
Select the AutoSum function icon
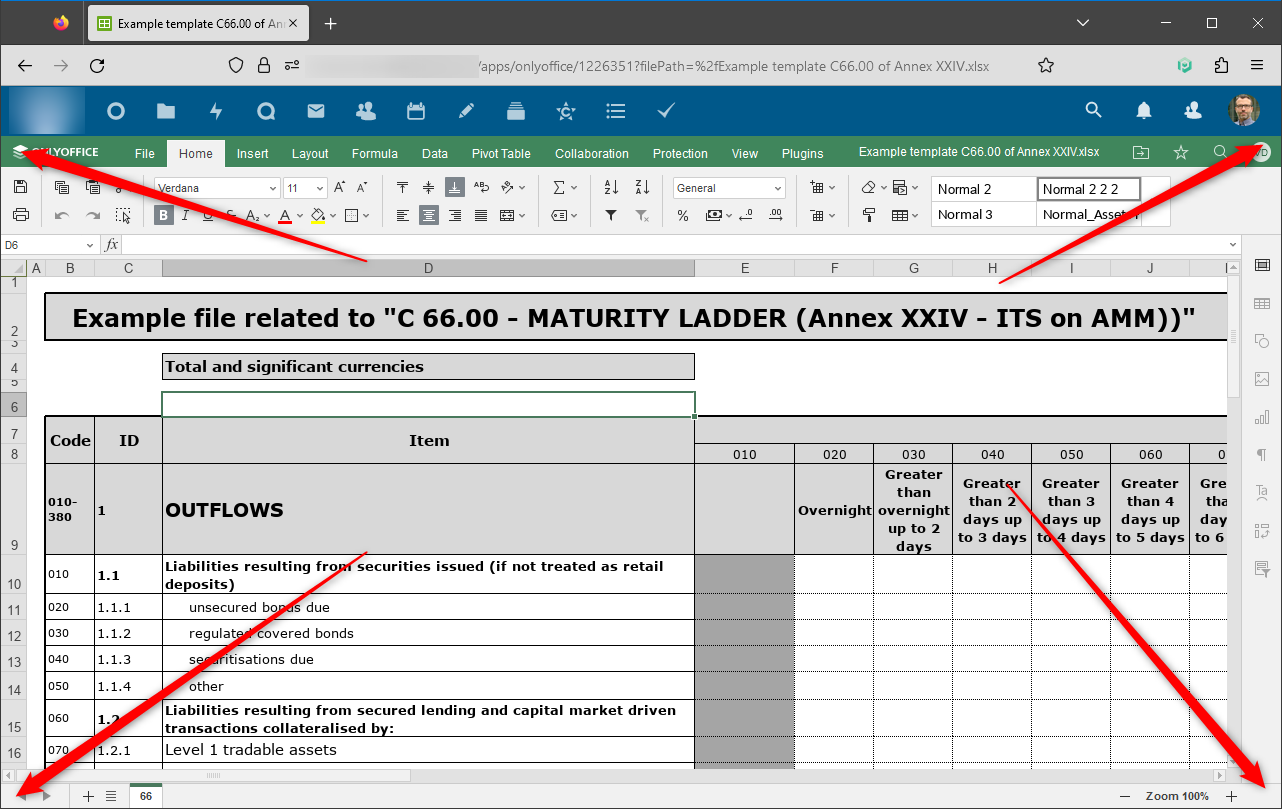tap(558, 187)
